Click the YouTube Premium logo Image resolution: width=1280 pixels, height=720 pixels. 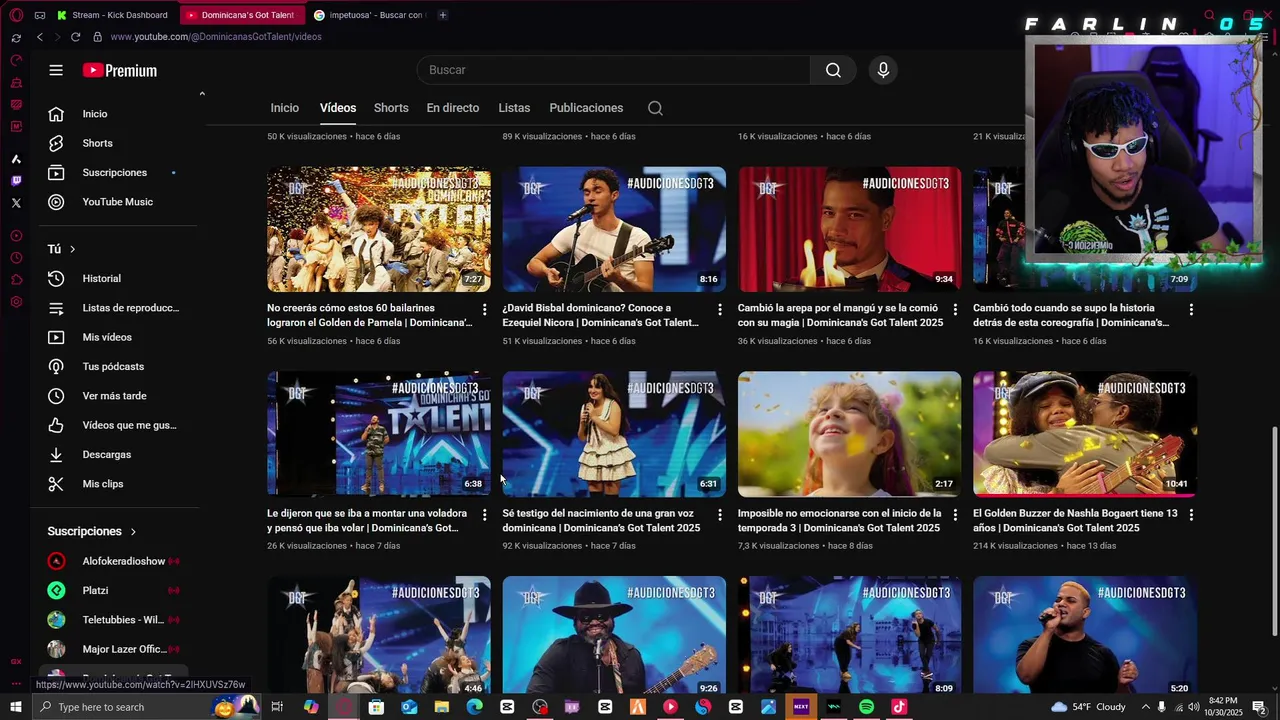coord(120,70)
